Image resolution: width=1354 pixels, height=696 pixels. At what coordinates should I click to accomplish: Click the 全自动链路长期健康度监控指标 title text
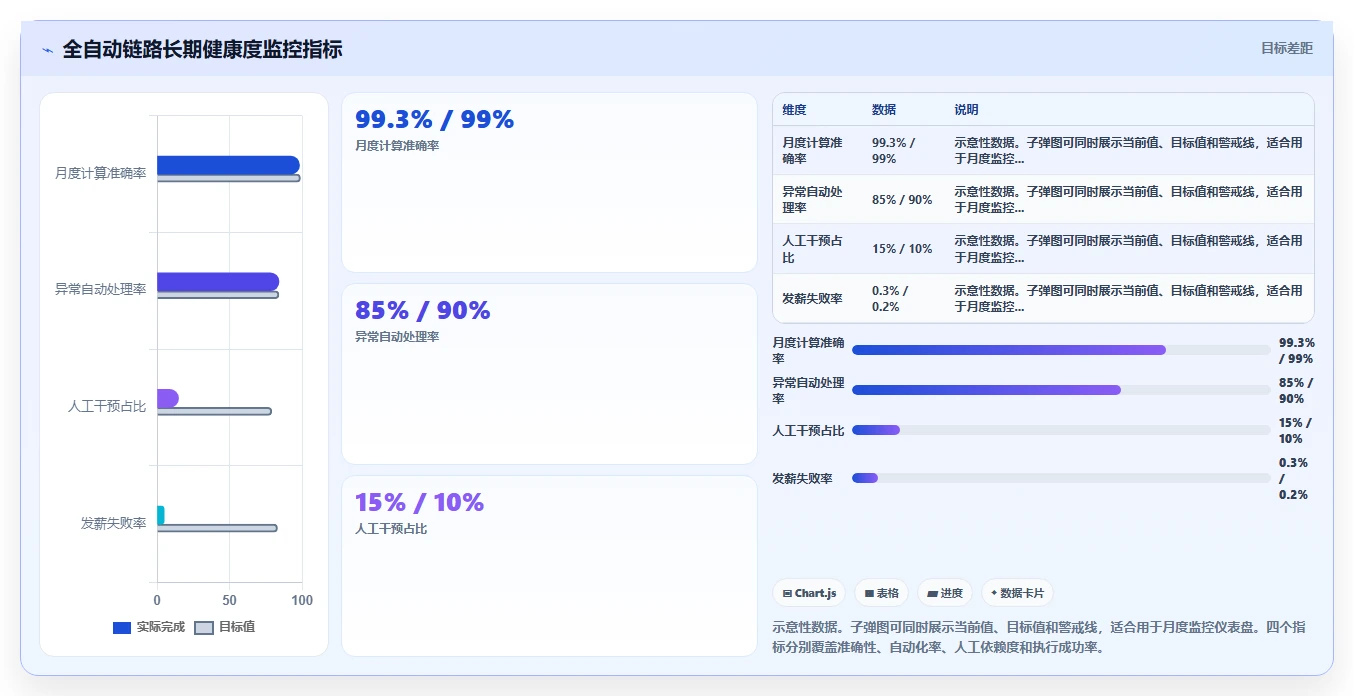tap(202, 49)
